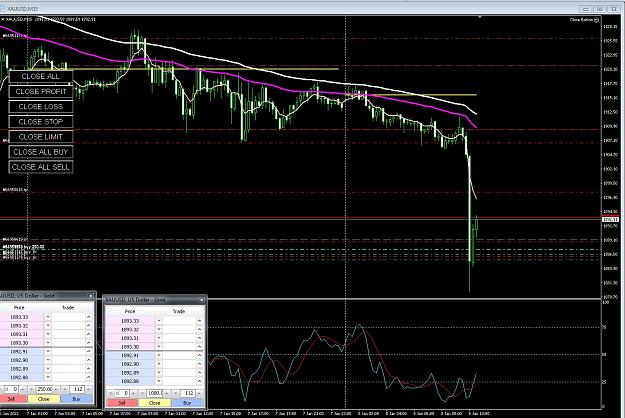Viewport: 625px width, 418px height.
Task: Click Buy in the 250.00-volume depth panel
Action: point(77,399)
